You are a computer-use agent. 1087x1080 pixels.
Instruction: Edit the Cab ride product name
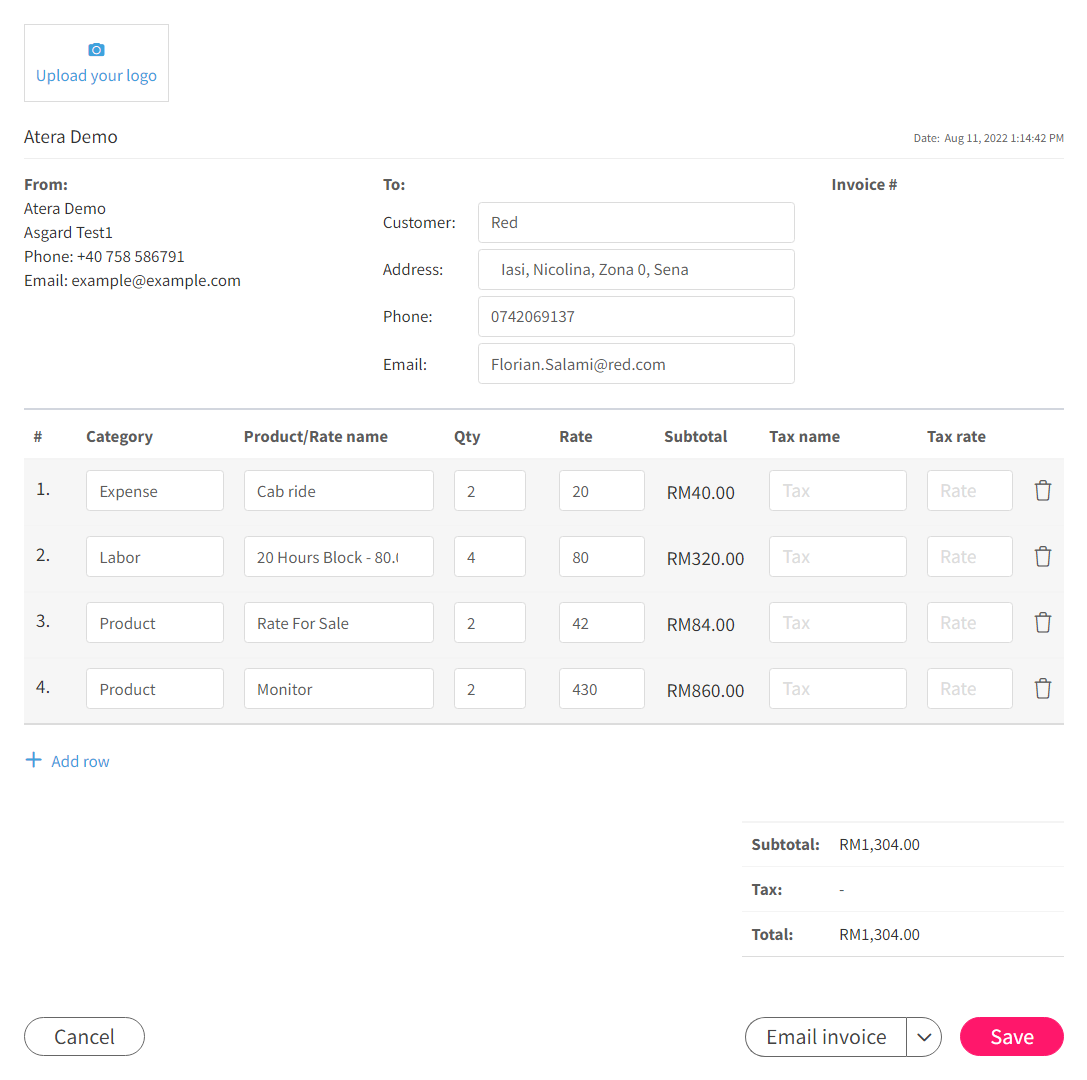[339, 491]
